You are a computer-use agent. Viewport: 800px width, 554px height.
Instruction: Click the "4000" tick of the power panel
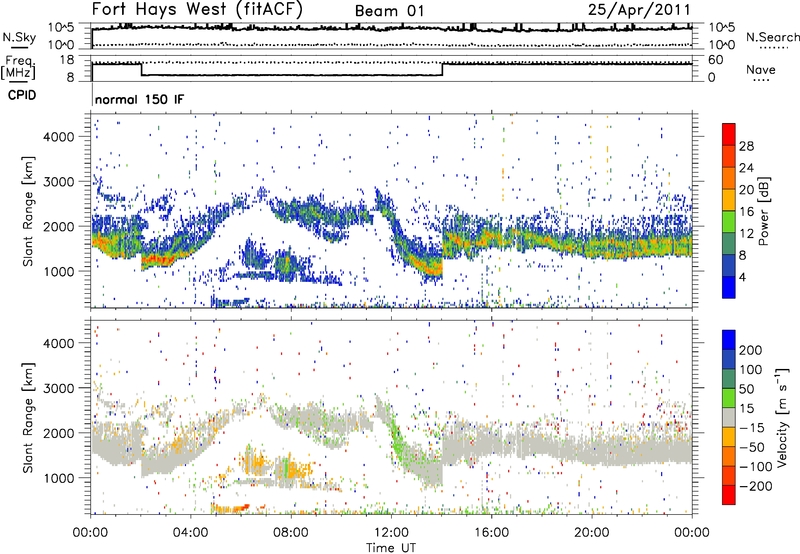coord(59,137)
